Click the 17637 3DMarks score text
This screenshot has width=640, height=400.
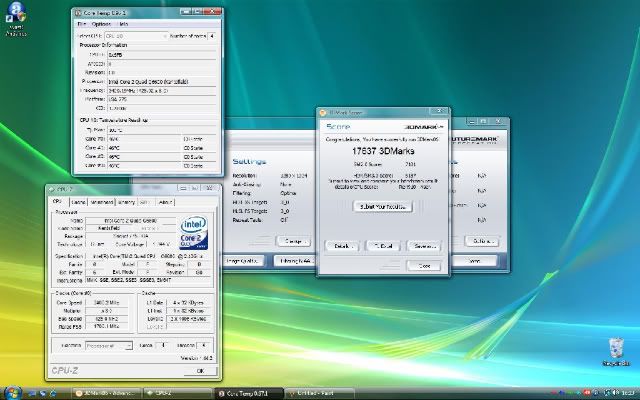383,151
